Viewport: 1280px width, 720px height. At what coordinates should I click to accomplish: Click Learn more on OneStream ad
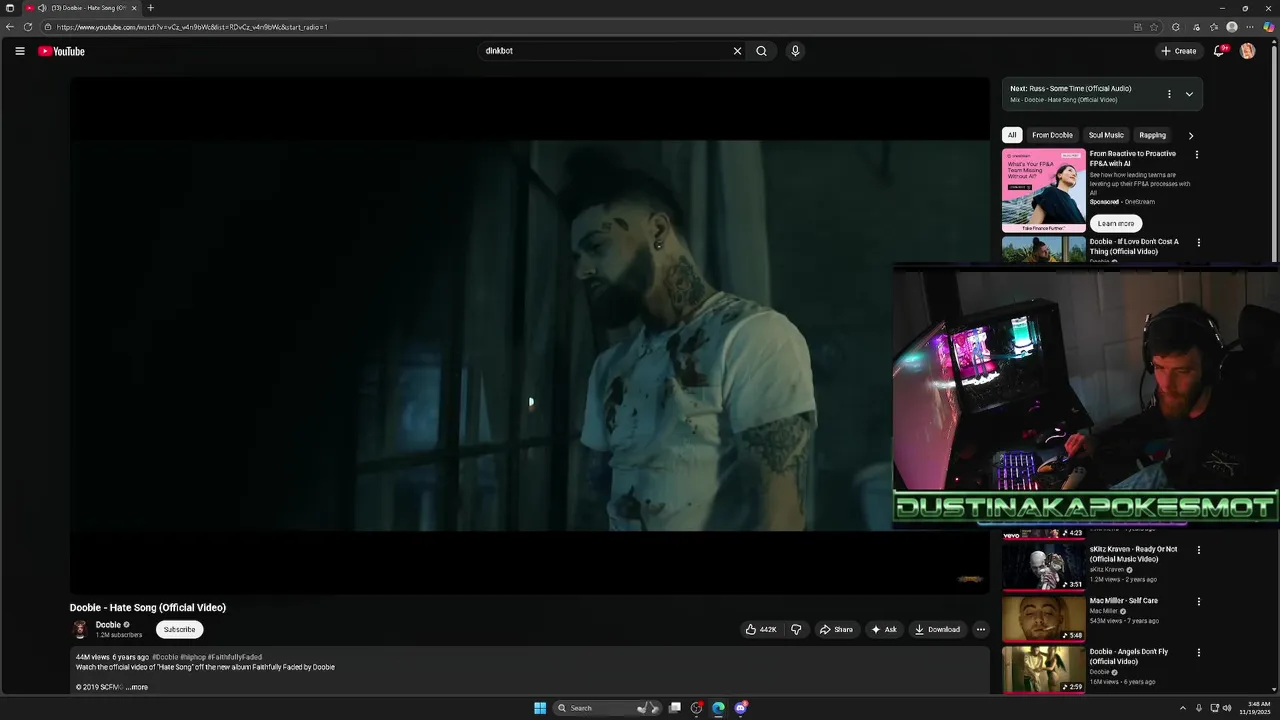(x=1115, y=223)
